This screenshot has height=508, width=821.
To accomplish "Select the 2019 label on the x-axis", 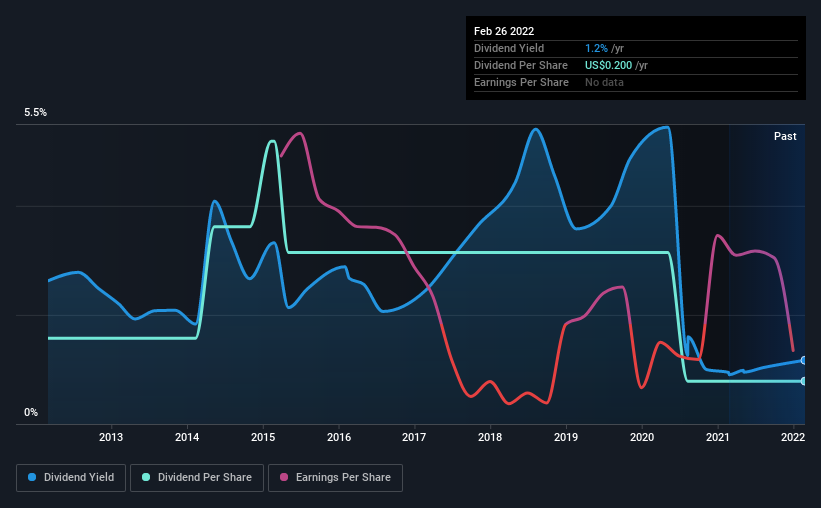I will click(x=566, y=437).
